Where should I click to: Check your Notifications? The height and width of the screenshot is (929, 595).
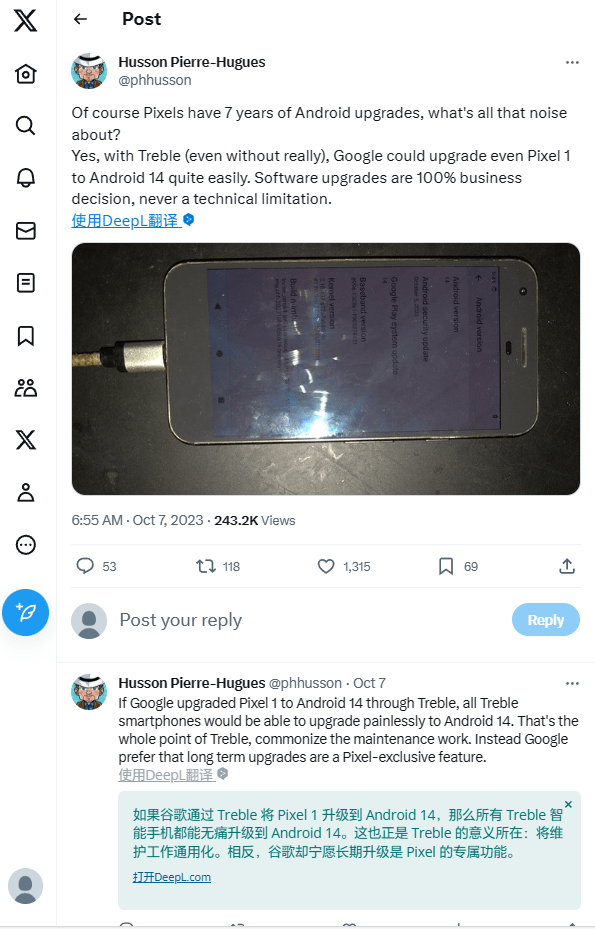click(x=25, y=177)
